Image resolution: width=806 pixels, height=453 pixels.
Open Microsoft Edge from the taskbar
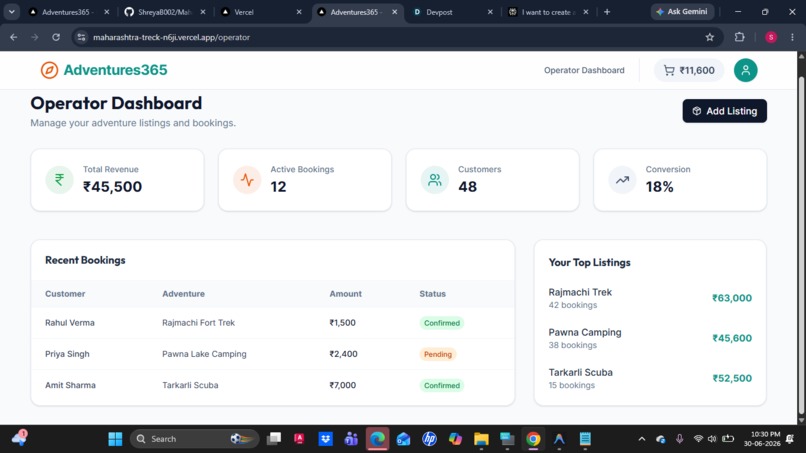click(377, 439)
